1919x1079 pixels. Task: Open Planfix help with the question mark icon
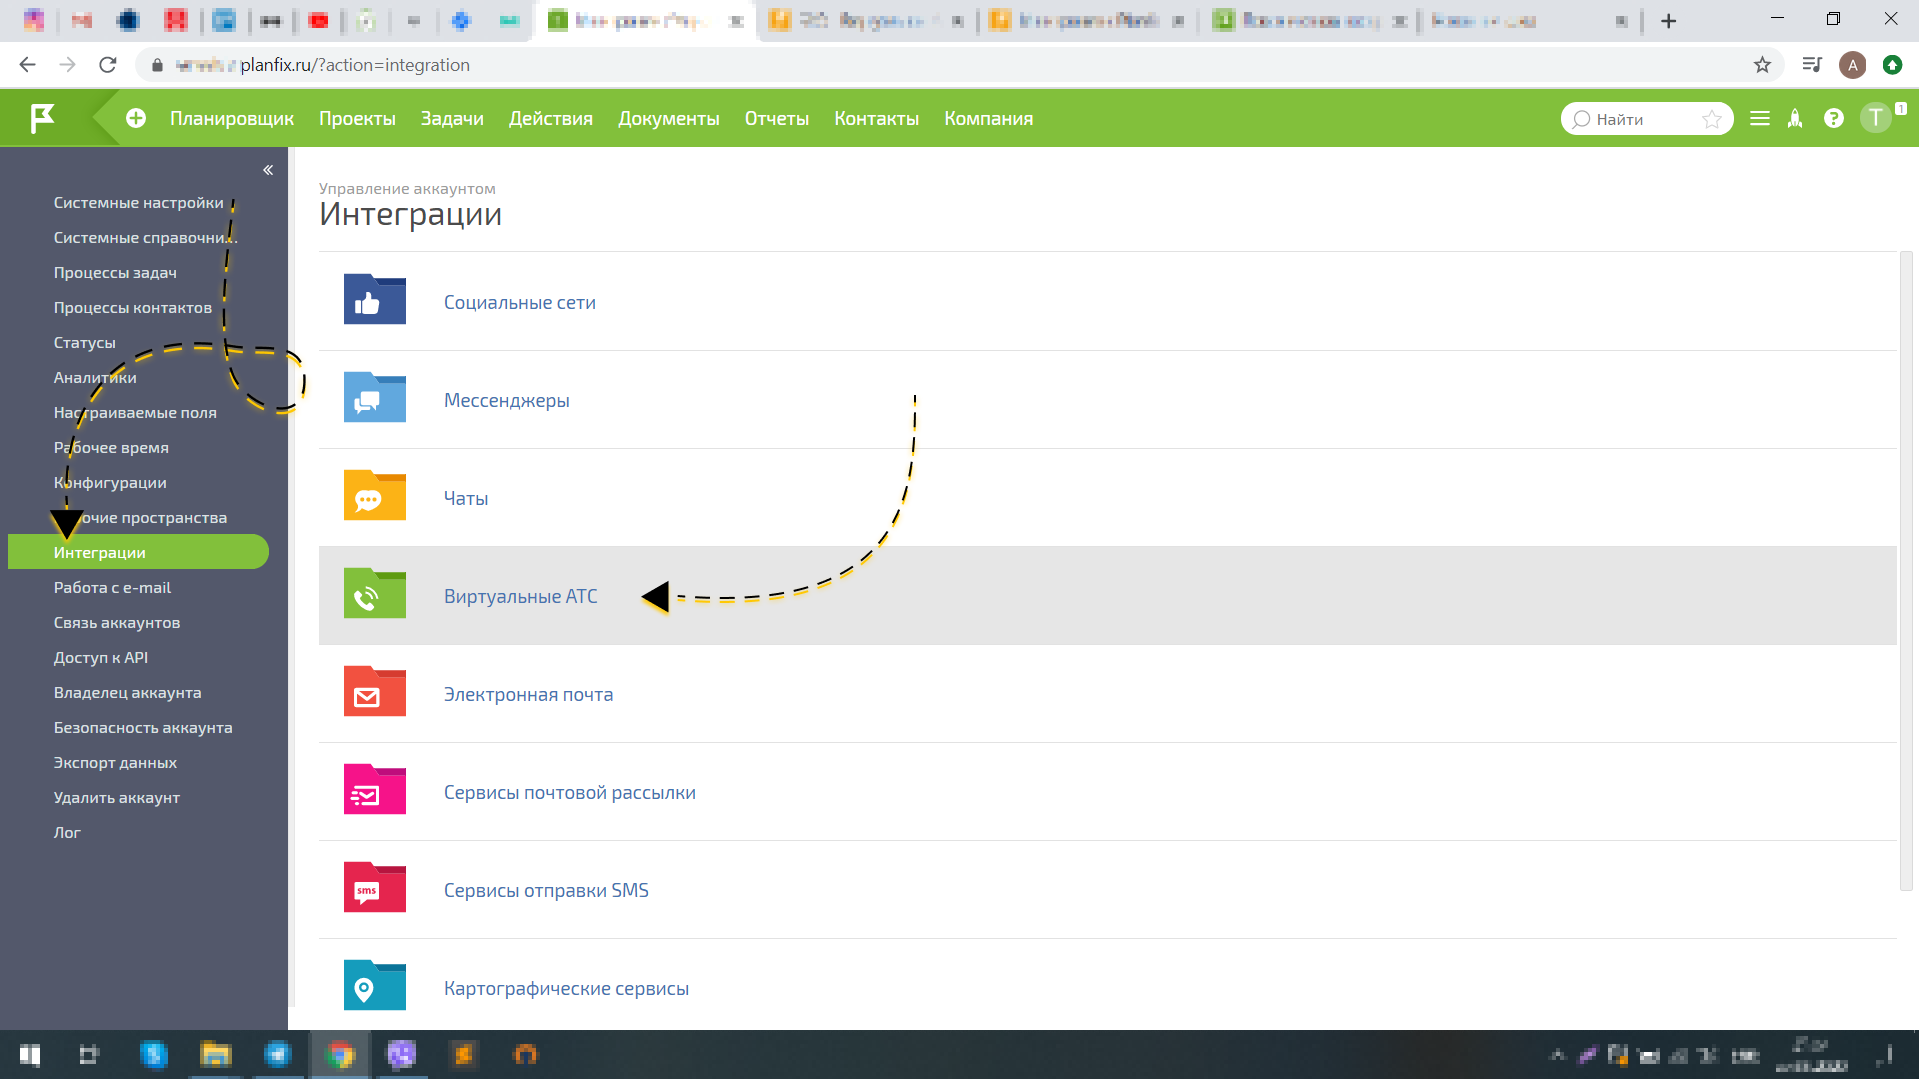tap(1835, 118)
